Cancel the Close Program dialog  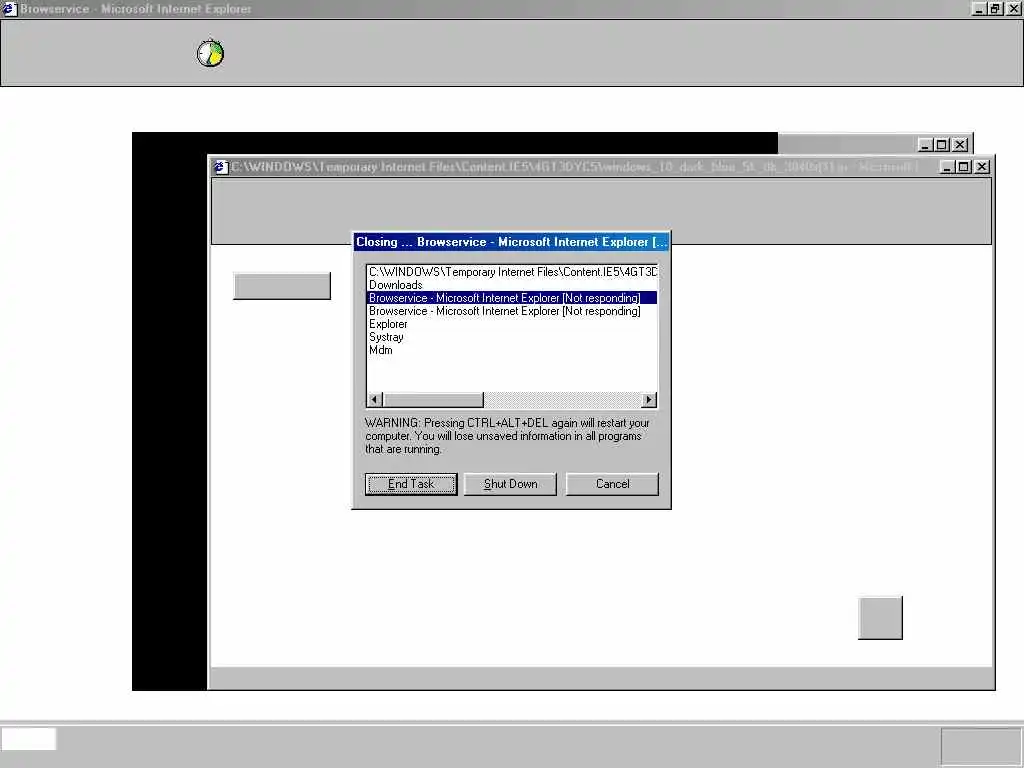pos(612,484)
